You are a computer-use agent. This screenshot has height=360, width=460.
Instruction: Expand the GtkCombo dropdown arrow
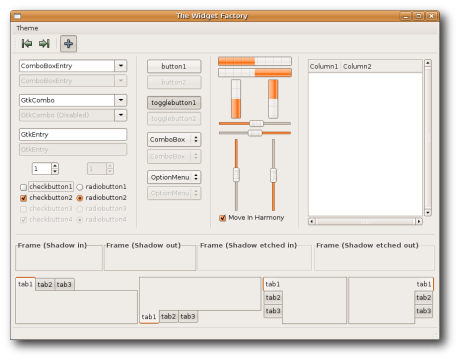[121, 100]
